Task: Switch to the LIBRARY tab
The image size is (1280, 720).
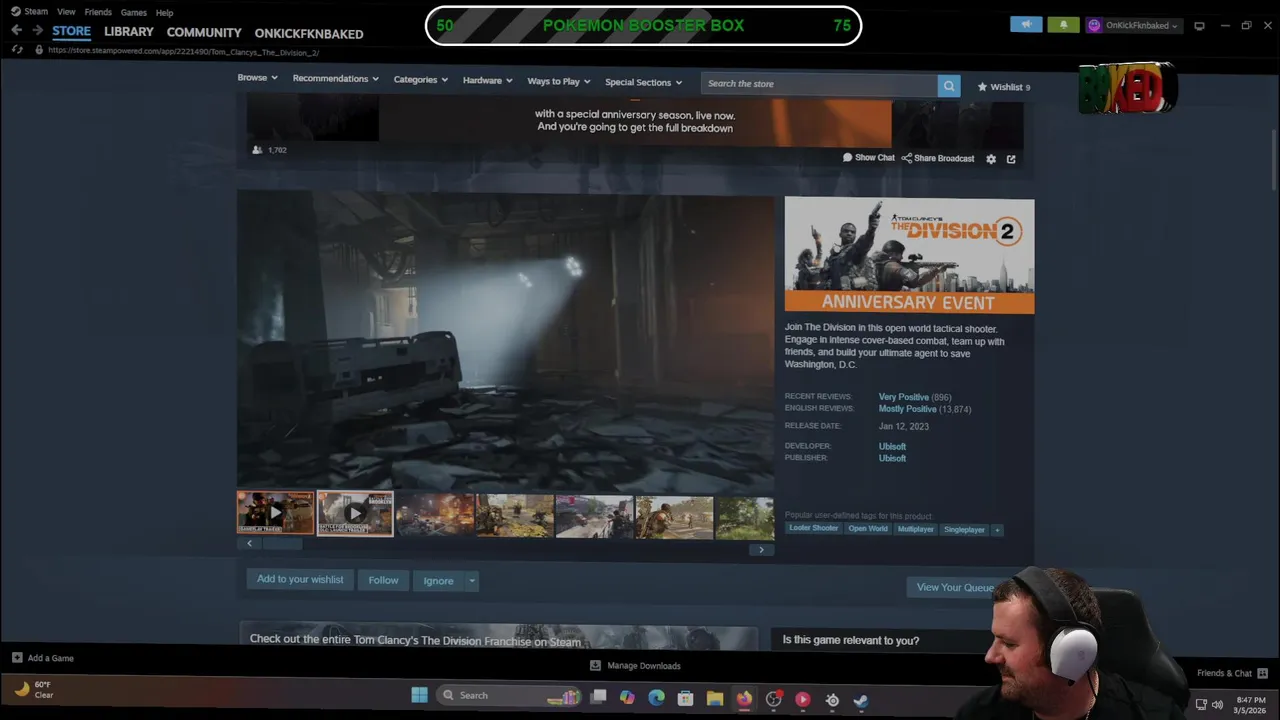Action: pyautogui.click(x=129, y=32)
